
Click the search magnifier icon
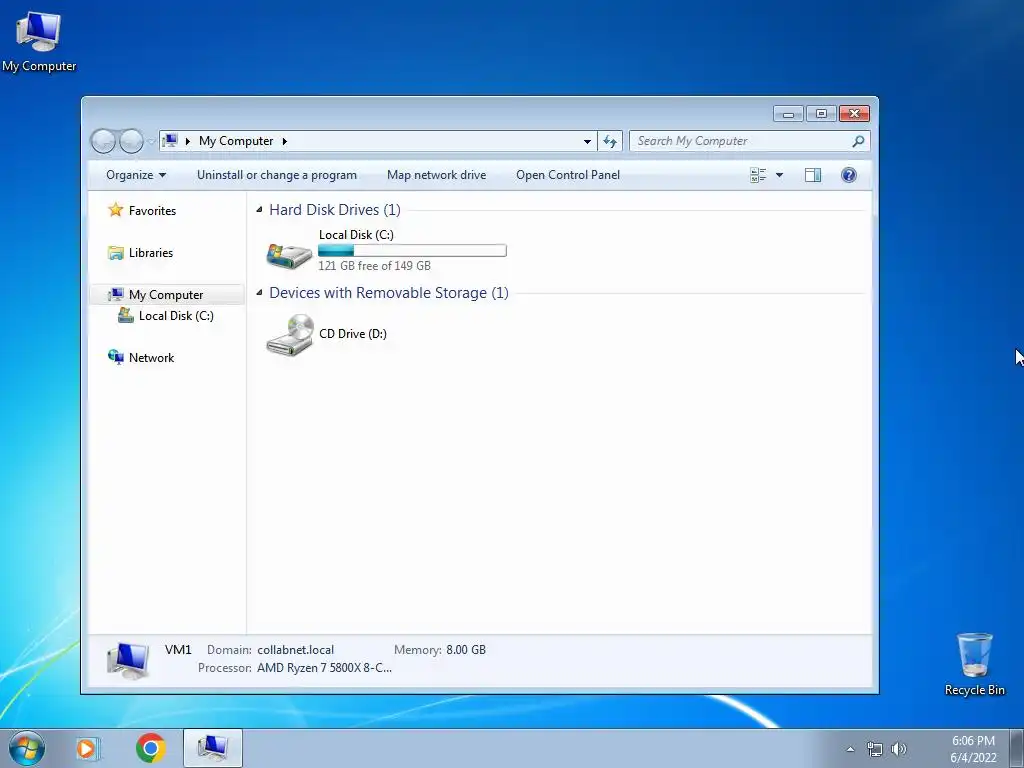click(858, 141)
